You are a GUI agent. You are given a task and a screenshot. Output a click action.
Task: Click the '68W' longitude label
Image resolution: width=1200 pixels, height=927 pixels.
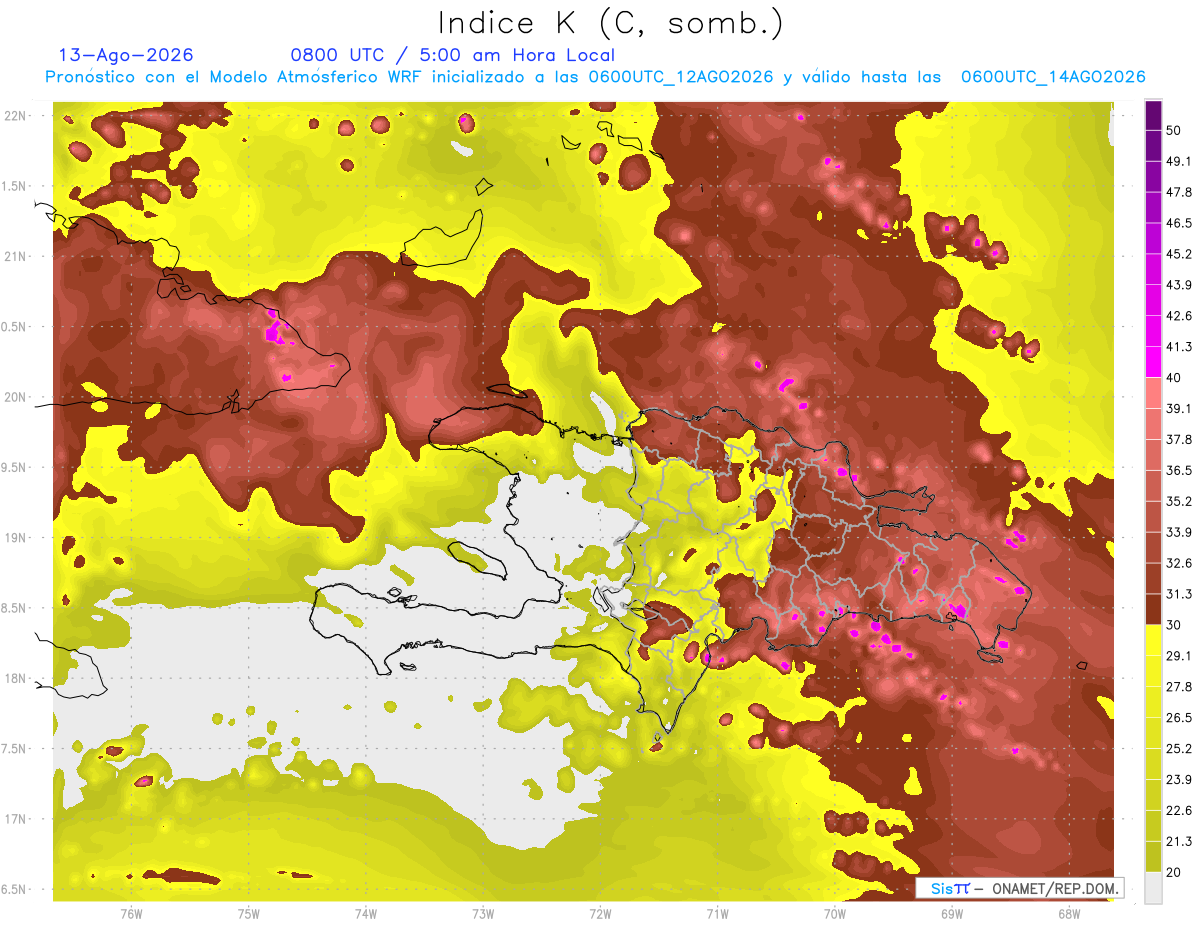1069,914
